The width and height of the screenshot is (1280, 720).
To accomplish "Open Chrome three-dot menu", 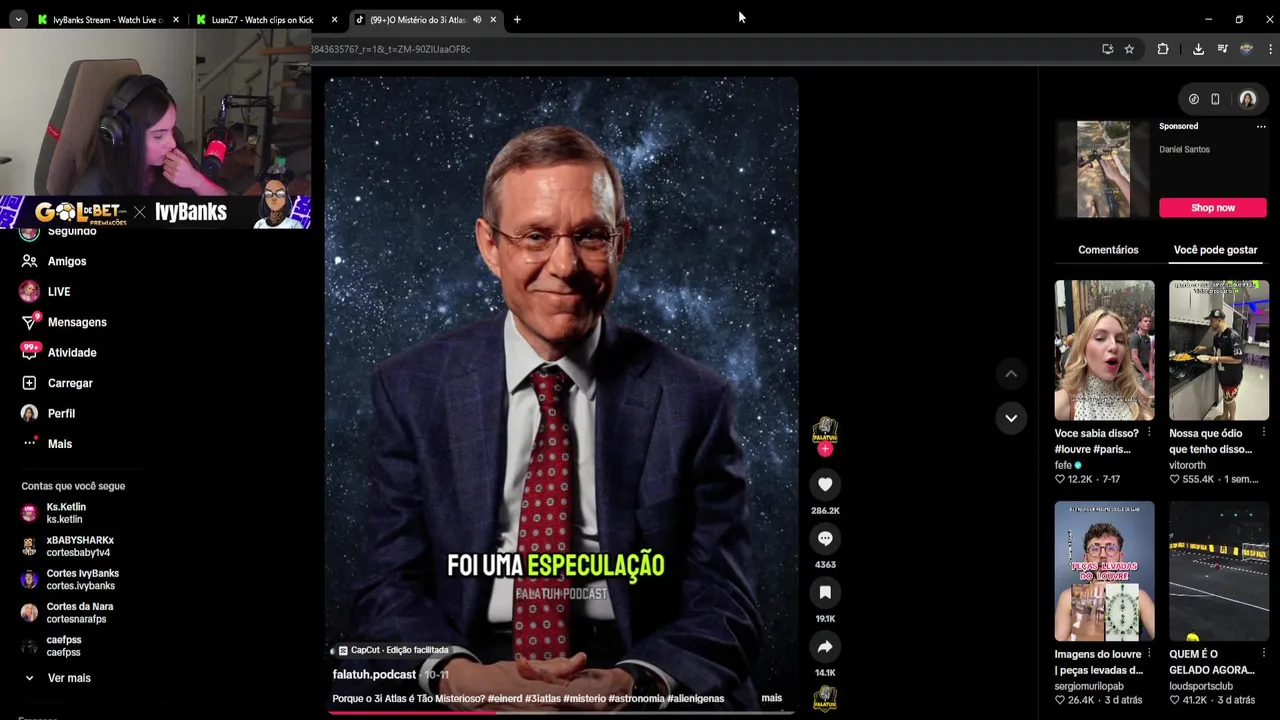I will click(x=1271, y=49).
